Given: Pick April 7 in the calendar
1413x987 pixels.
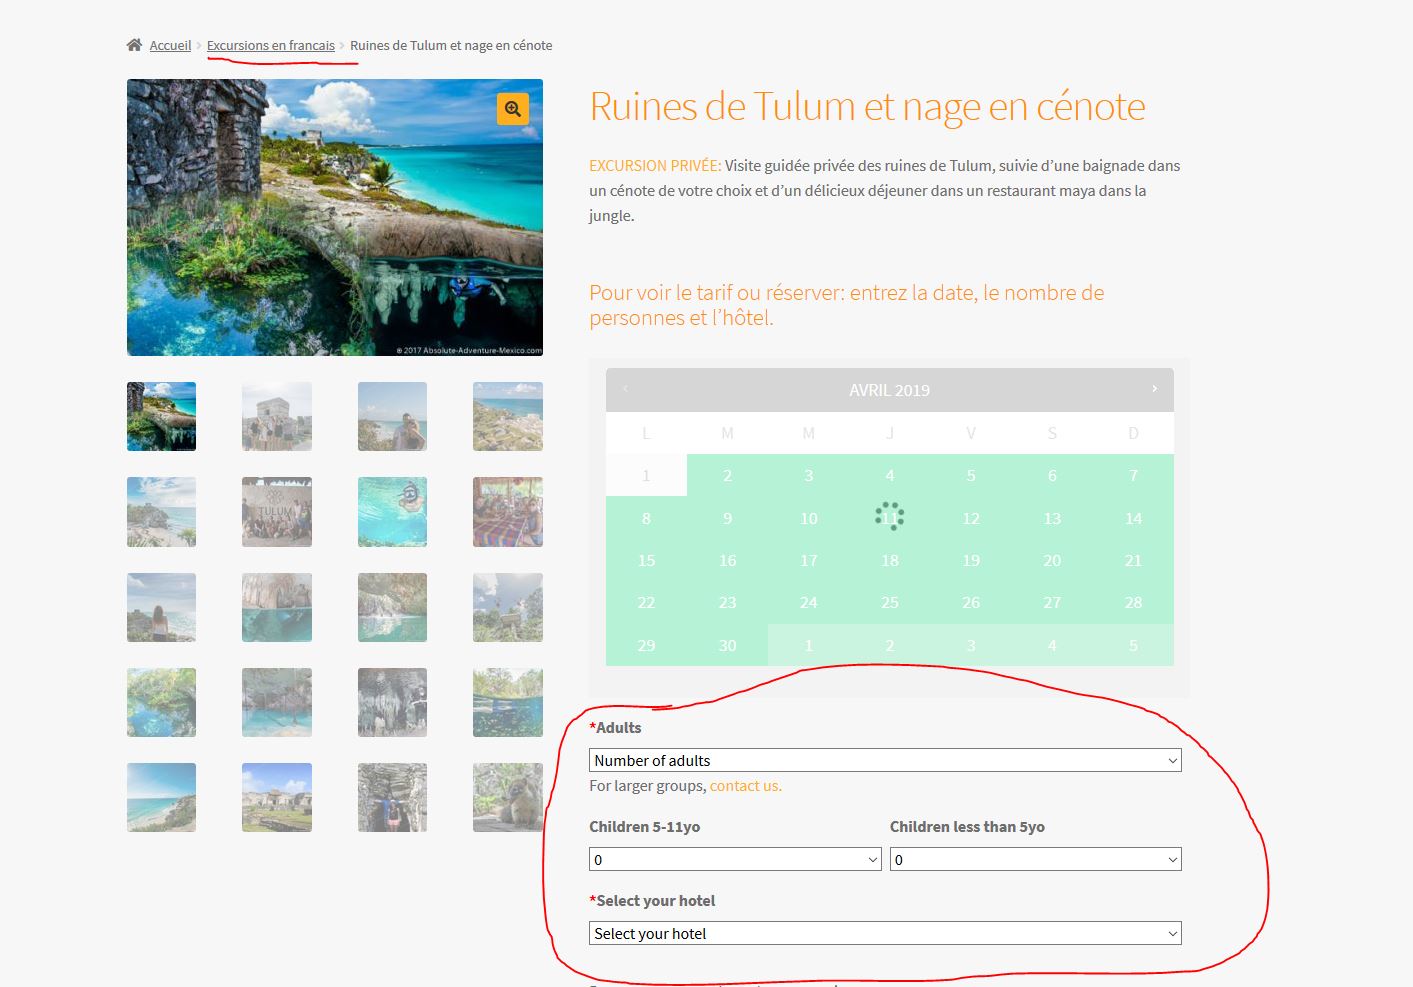Looking at the screenshot, I should 1133,475.
